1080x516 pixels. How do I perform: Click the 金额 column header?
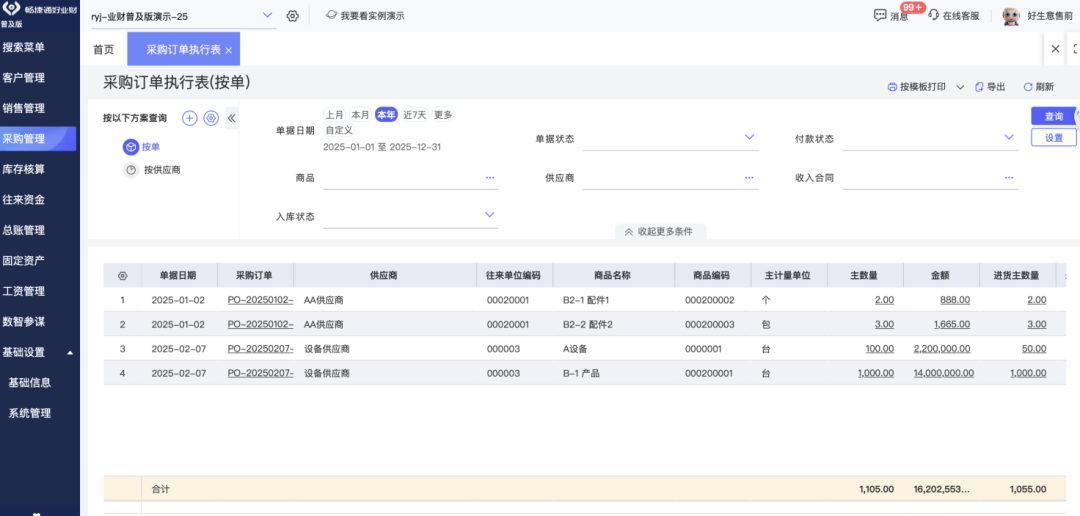[940, 275]
